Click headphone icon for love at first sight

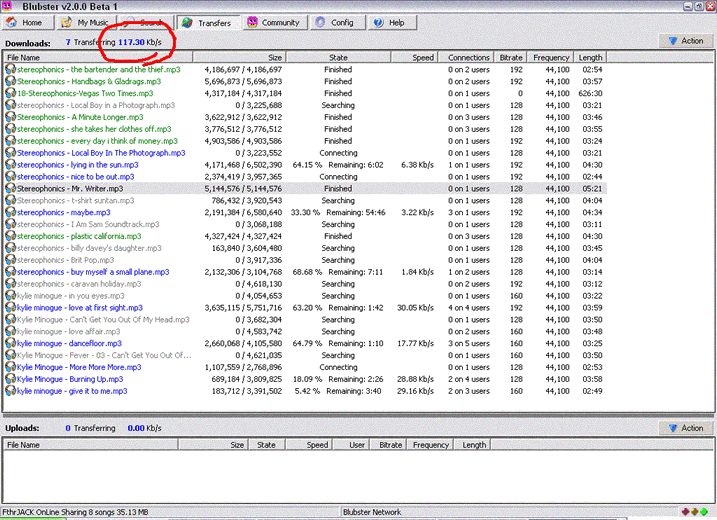(10, 307)
